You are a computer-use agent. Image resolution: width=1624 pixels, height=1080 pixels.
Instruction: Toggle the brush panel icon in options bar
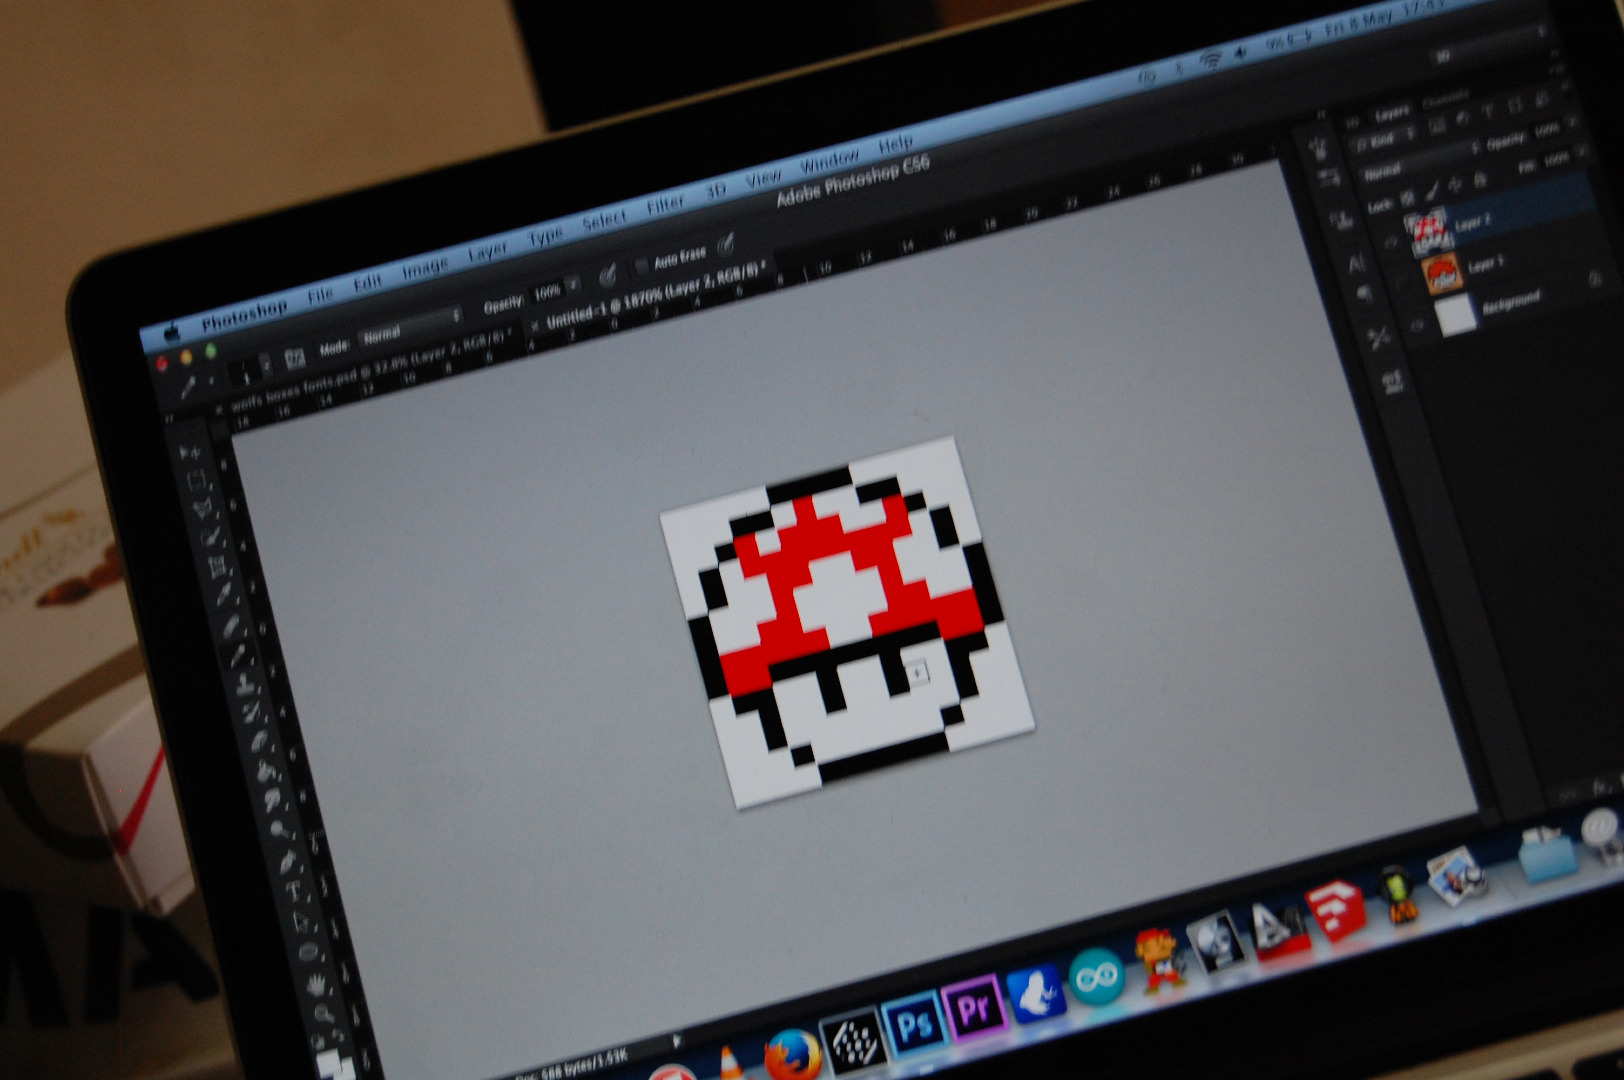coord(295,358)
